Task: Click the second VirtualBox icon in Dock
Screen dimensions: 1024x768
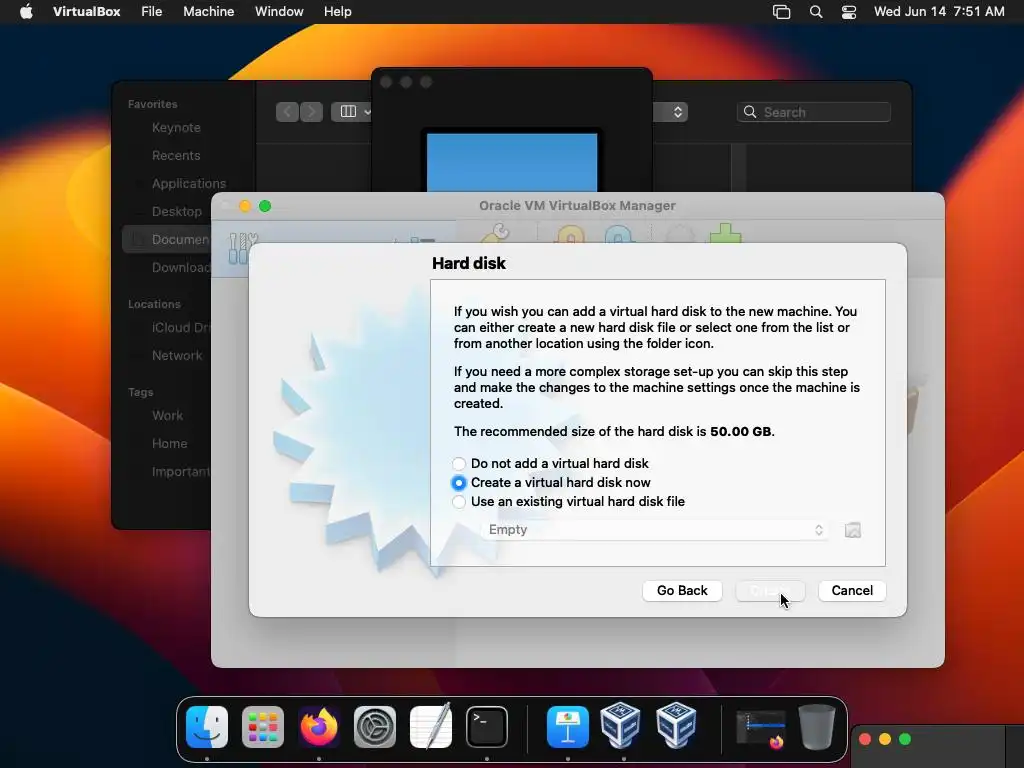Action: coord(676,725)
